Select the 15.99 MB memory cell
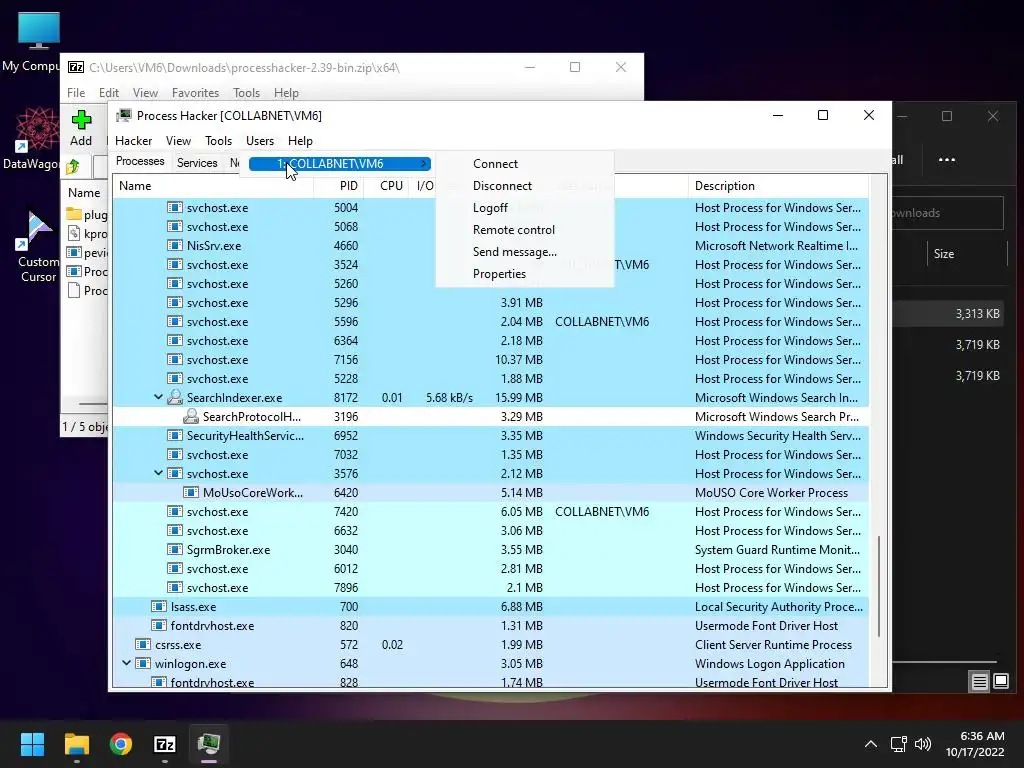Screen dimensions: 1024x768 519,398
